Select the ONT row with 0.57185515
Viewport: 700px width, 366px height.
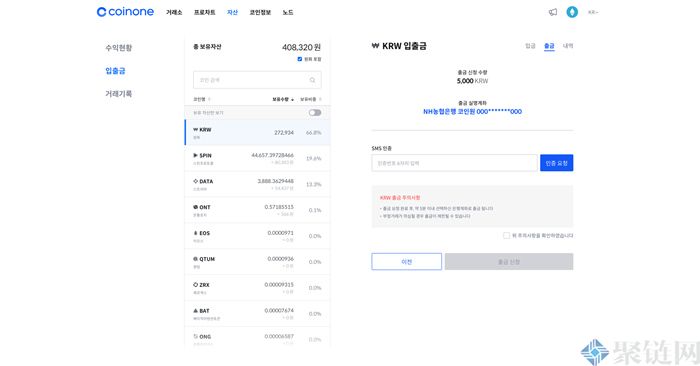click(x=258, y=210)
